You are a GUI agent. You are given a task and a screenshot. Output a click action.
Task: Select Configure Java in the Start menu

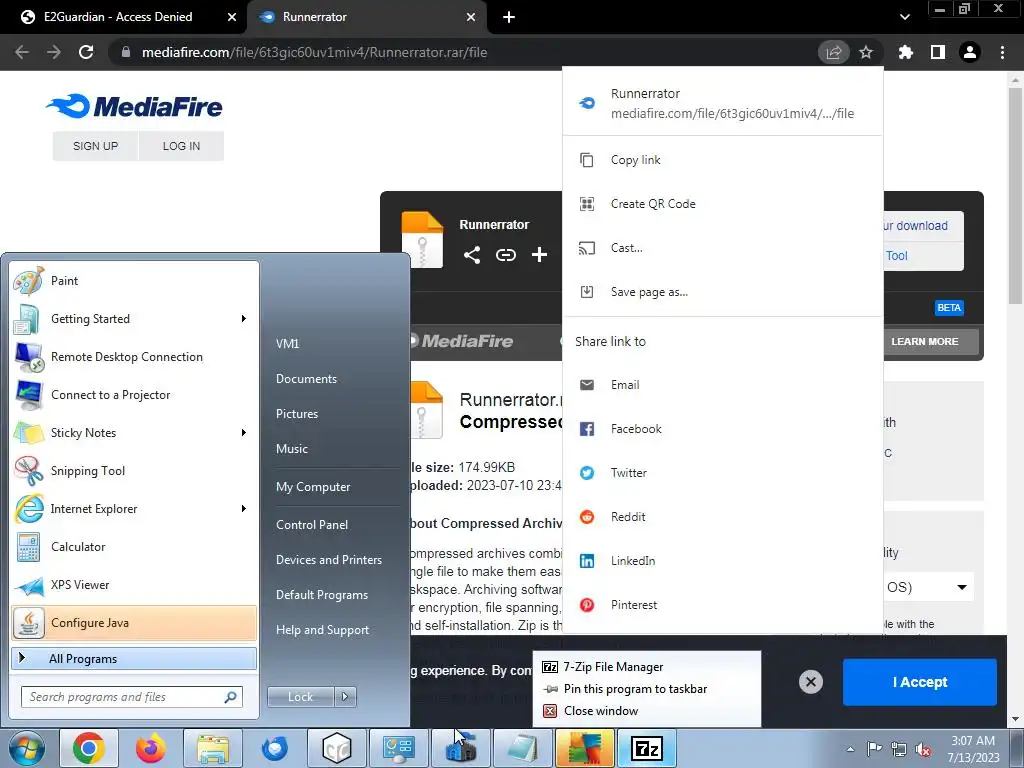(134, 622)
